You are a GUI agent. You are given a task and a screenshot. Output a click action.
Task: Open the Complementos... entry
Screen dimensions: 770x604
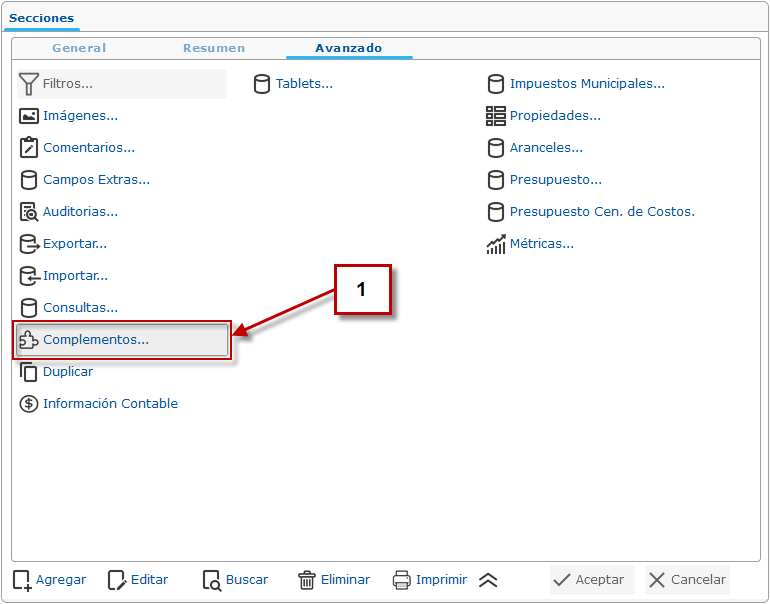(x=122, y=340)
